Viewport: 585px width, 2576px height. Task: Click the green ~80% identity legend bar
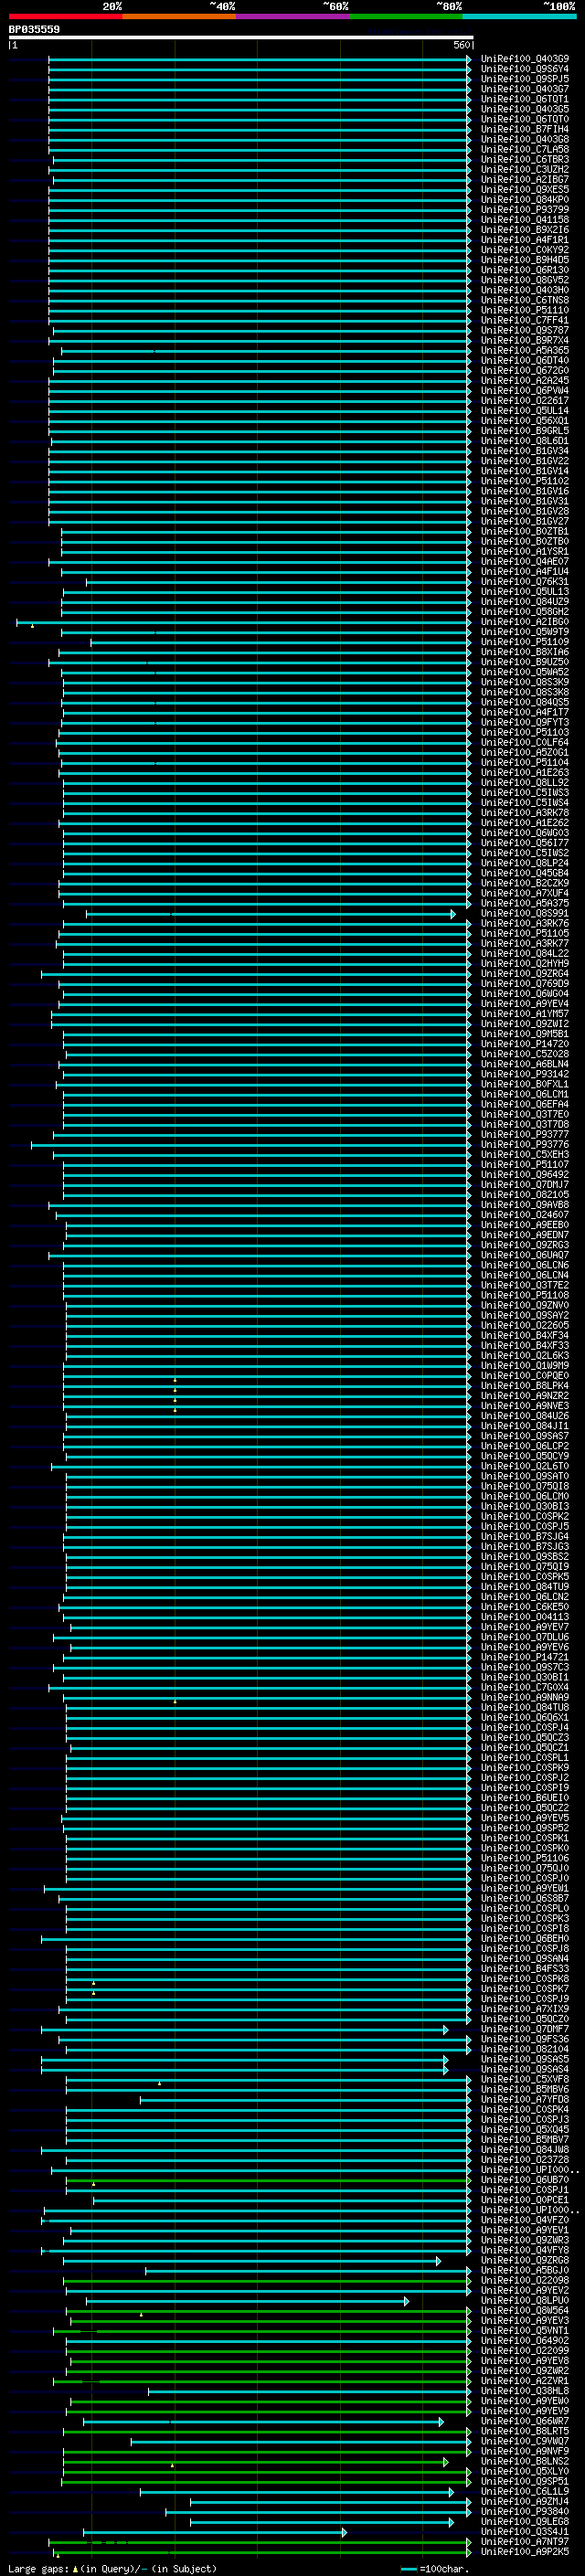[406, 16]
